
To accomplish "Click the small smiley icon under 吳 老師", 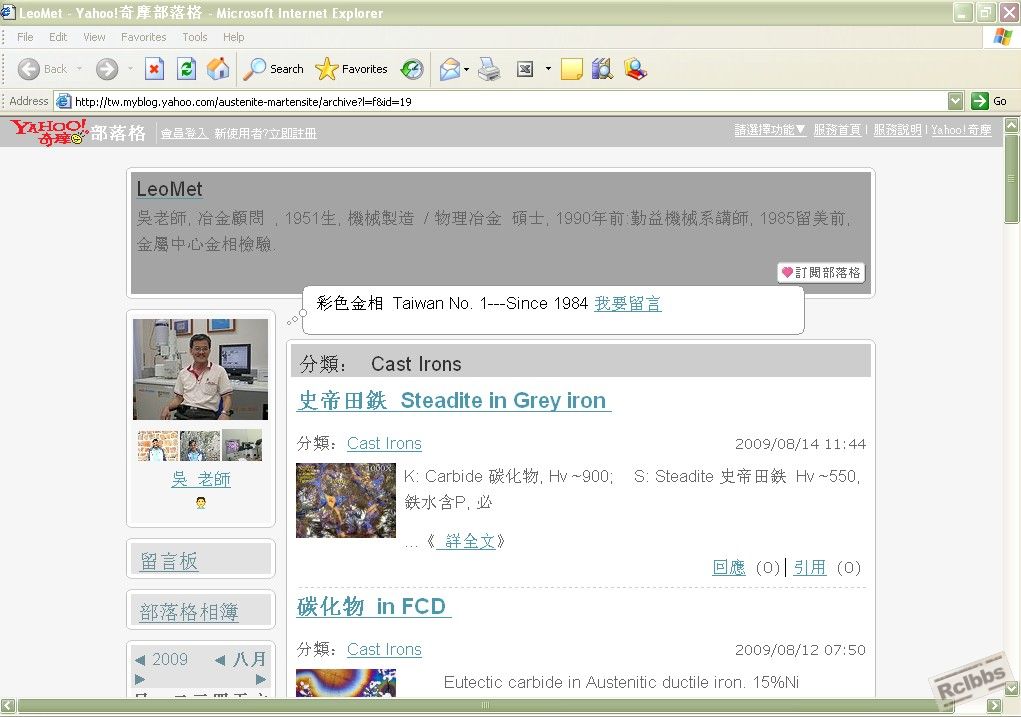I will (201, 503).
